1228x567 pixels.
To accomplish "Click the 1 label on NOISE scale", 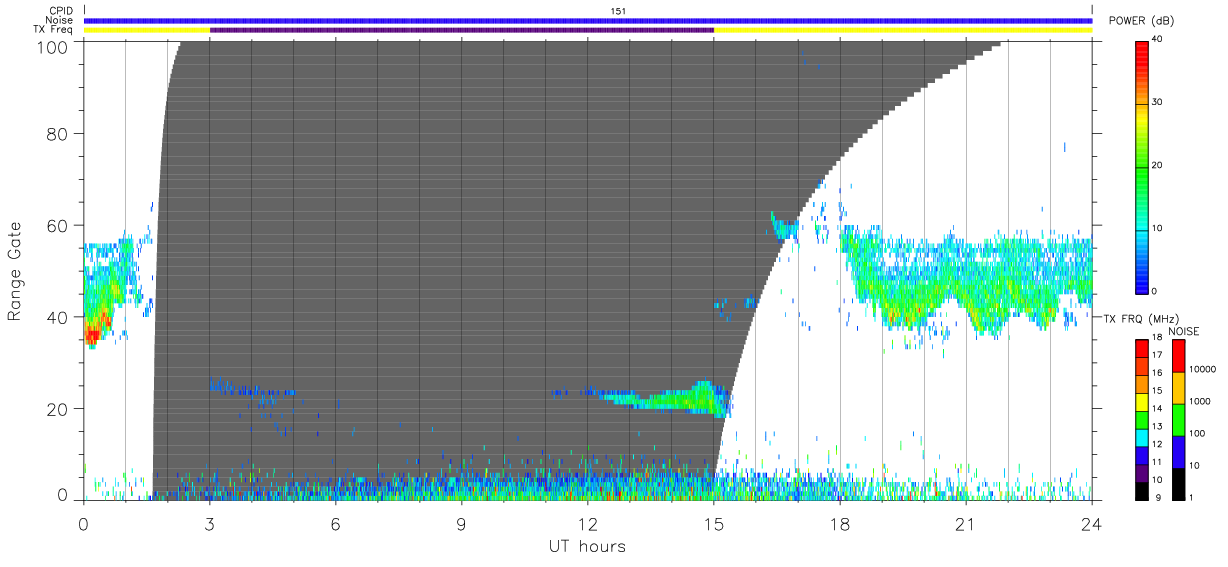I will [x=1189, y=497].
